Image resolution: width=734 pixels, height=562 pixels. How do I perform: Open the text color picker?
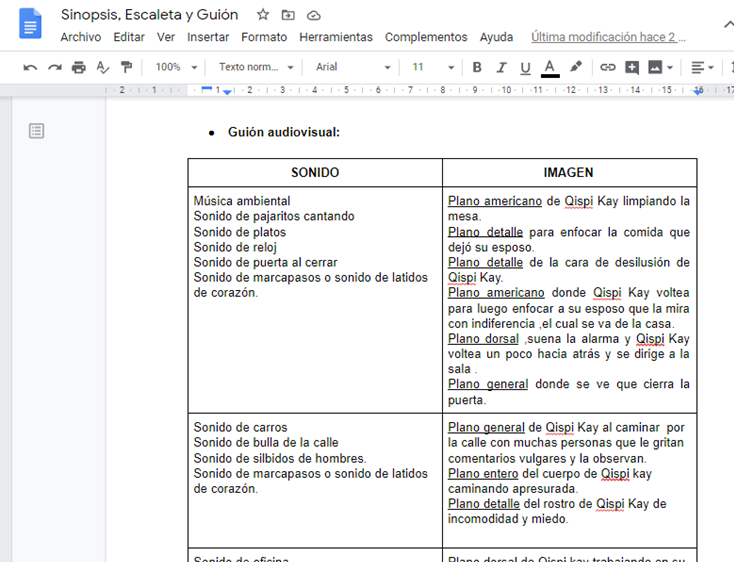pyautogui.click(x=550, y=68)
